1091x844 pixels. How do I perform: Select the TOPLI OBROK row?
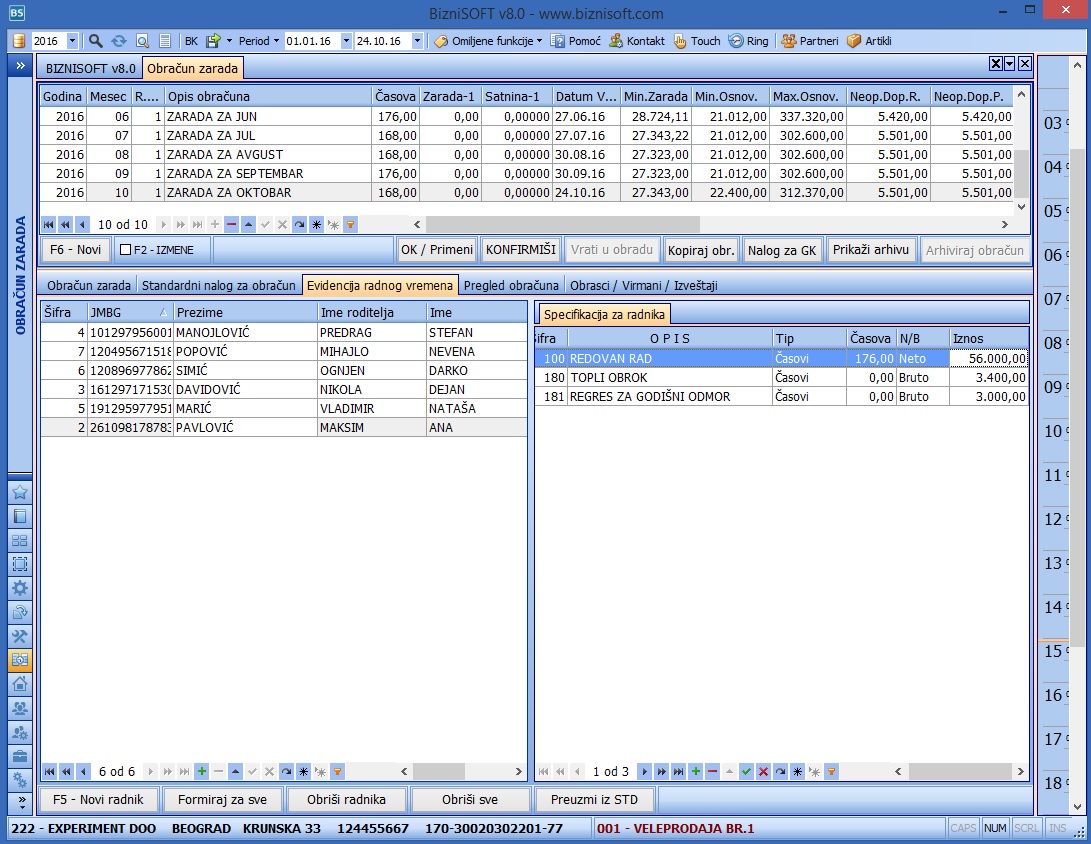coord(781,377)
